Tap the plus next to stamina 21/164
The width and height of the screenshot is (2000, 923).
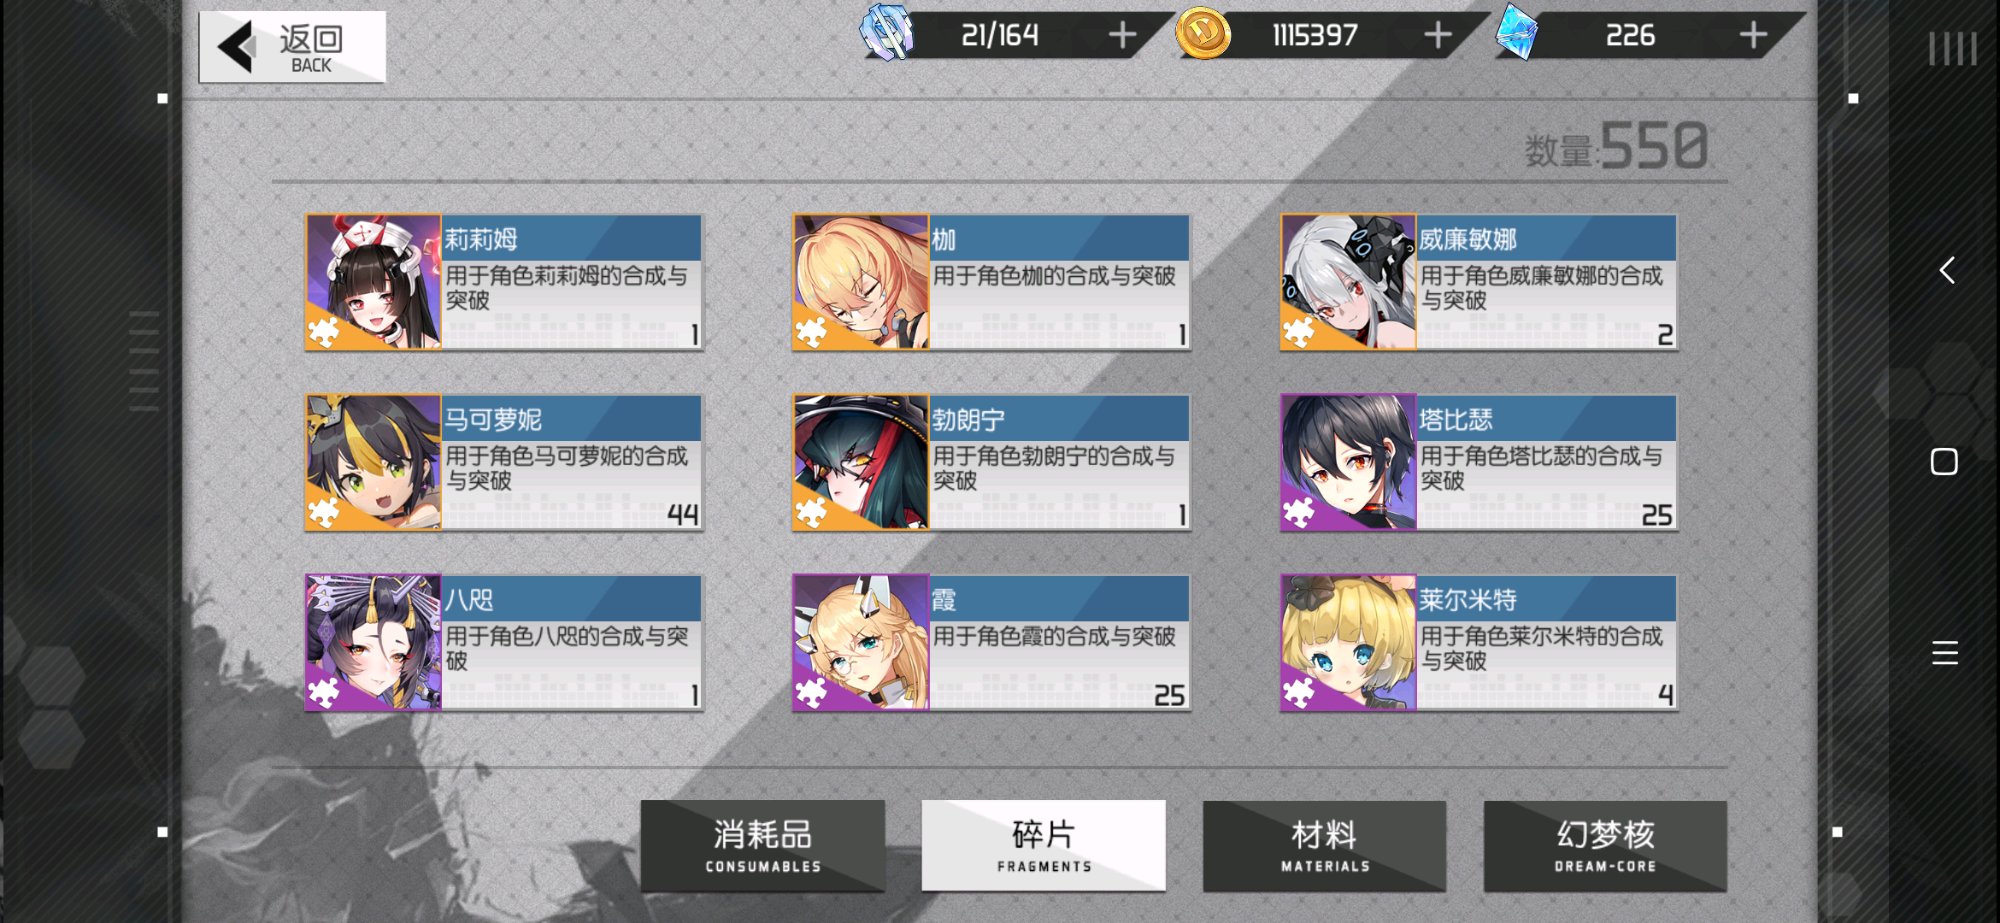[x=1122, y=36]
